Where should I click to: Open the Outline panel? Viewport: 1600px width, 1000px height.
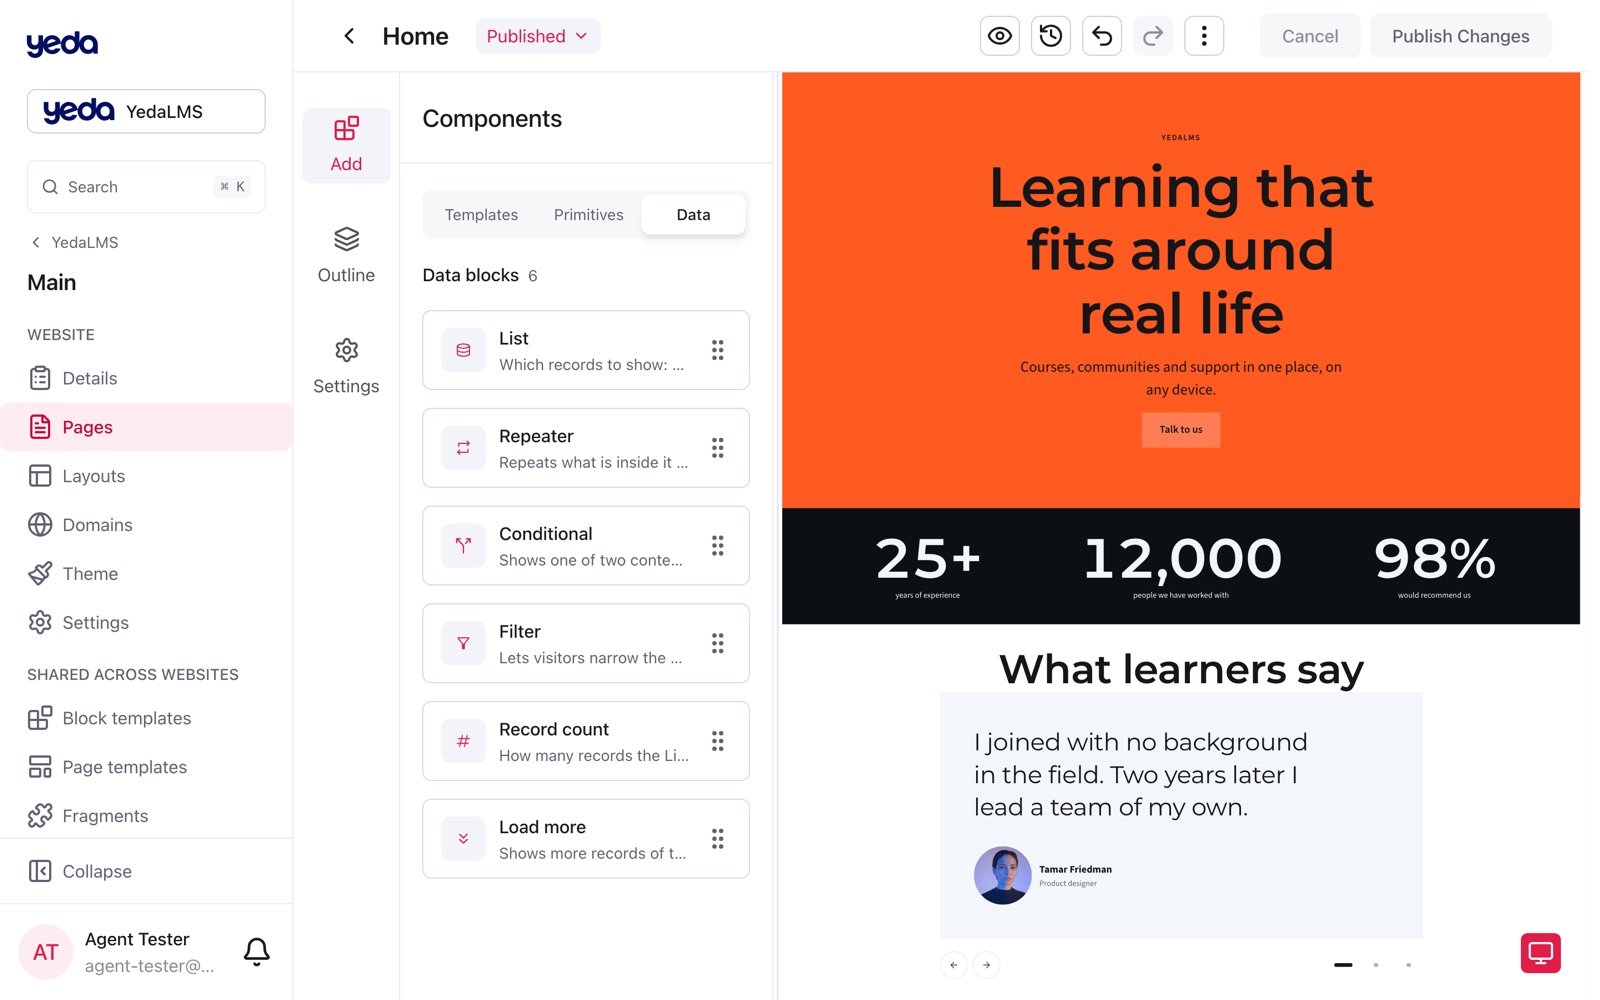346,256
